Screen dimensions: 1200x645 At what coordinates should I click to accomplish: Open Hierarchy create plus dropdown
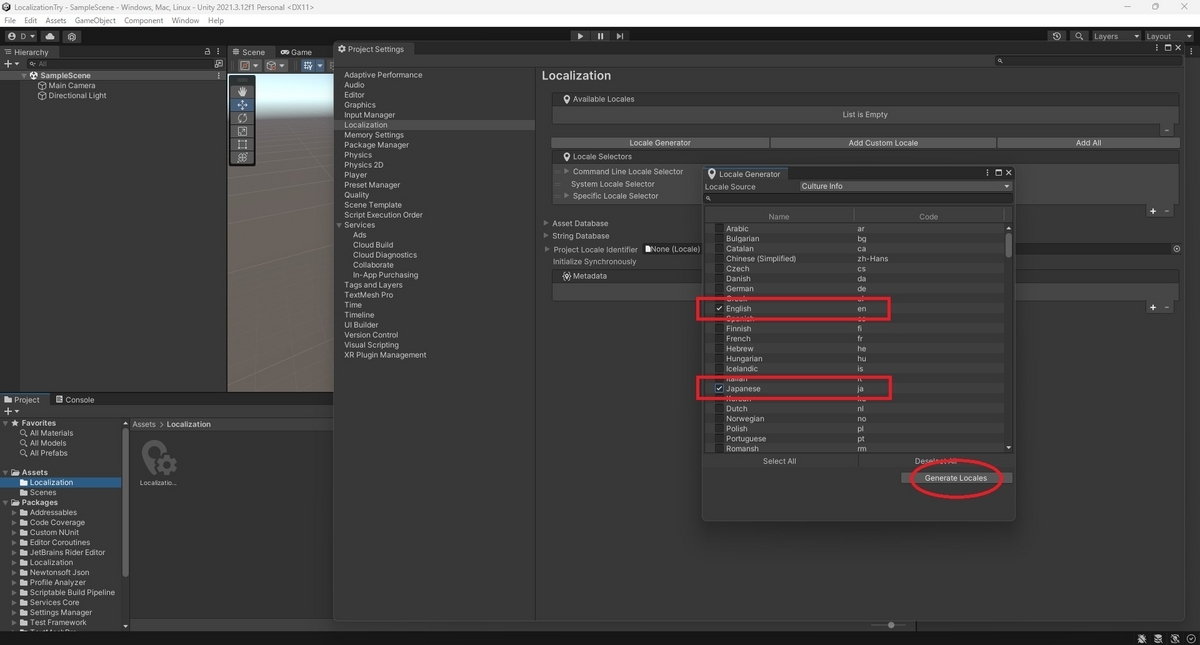tap(12, 63)
